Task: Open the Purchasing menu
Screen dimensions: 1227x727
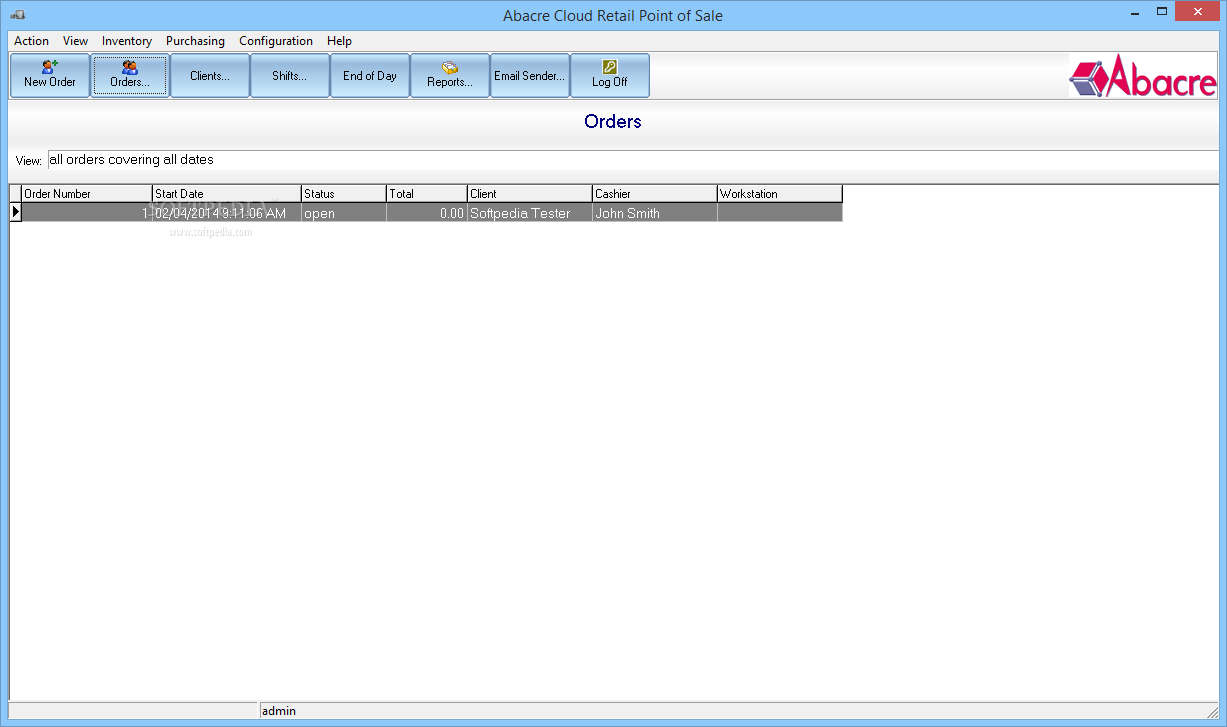Action: (195, 41)
